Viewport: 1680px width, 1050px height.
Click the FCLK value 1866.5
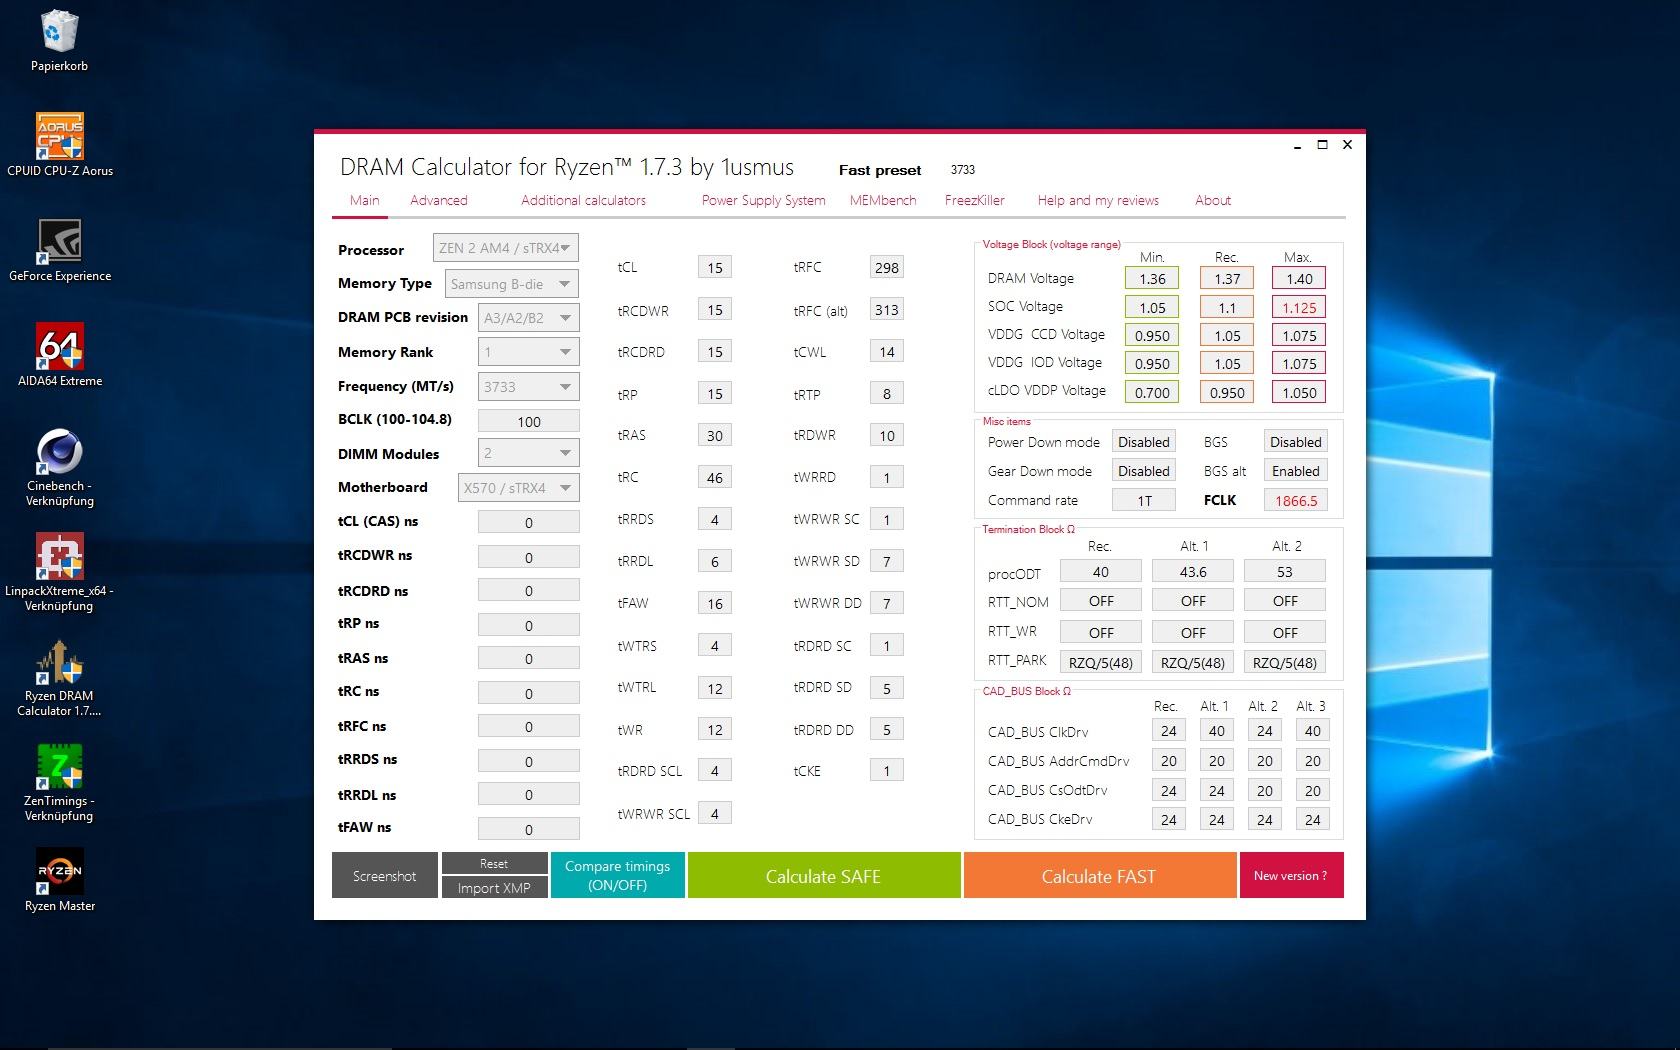point(1296,500)
